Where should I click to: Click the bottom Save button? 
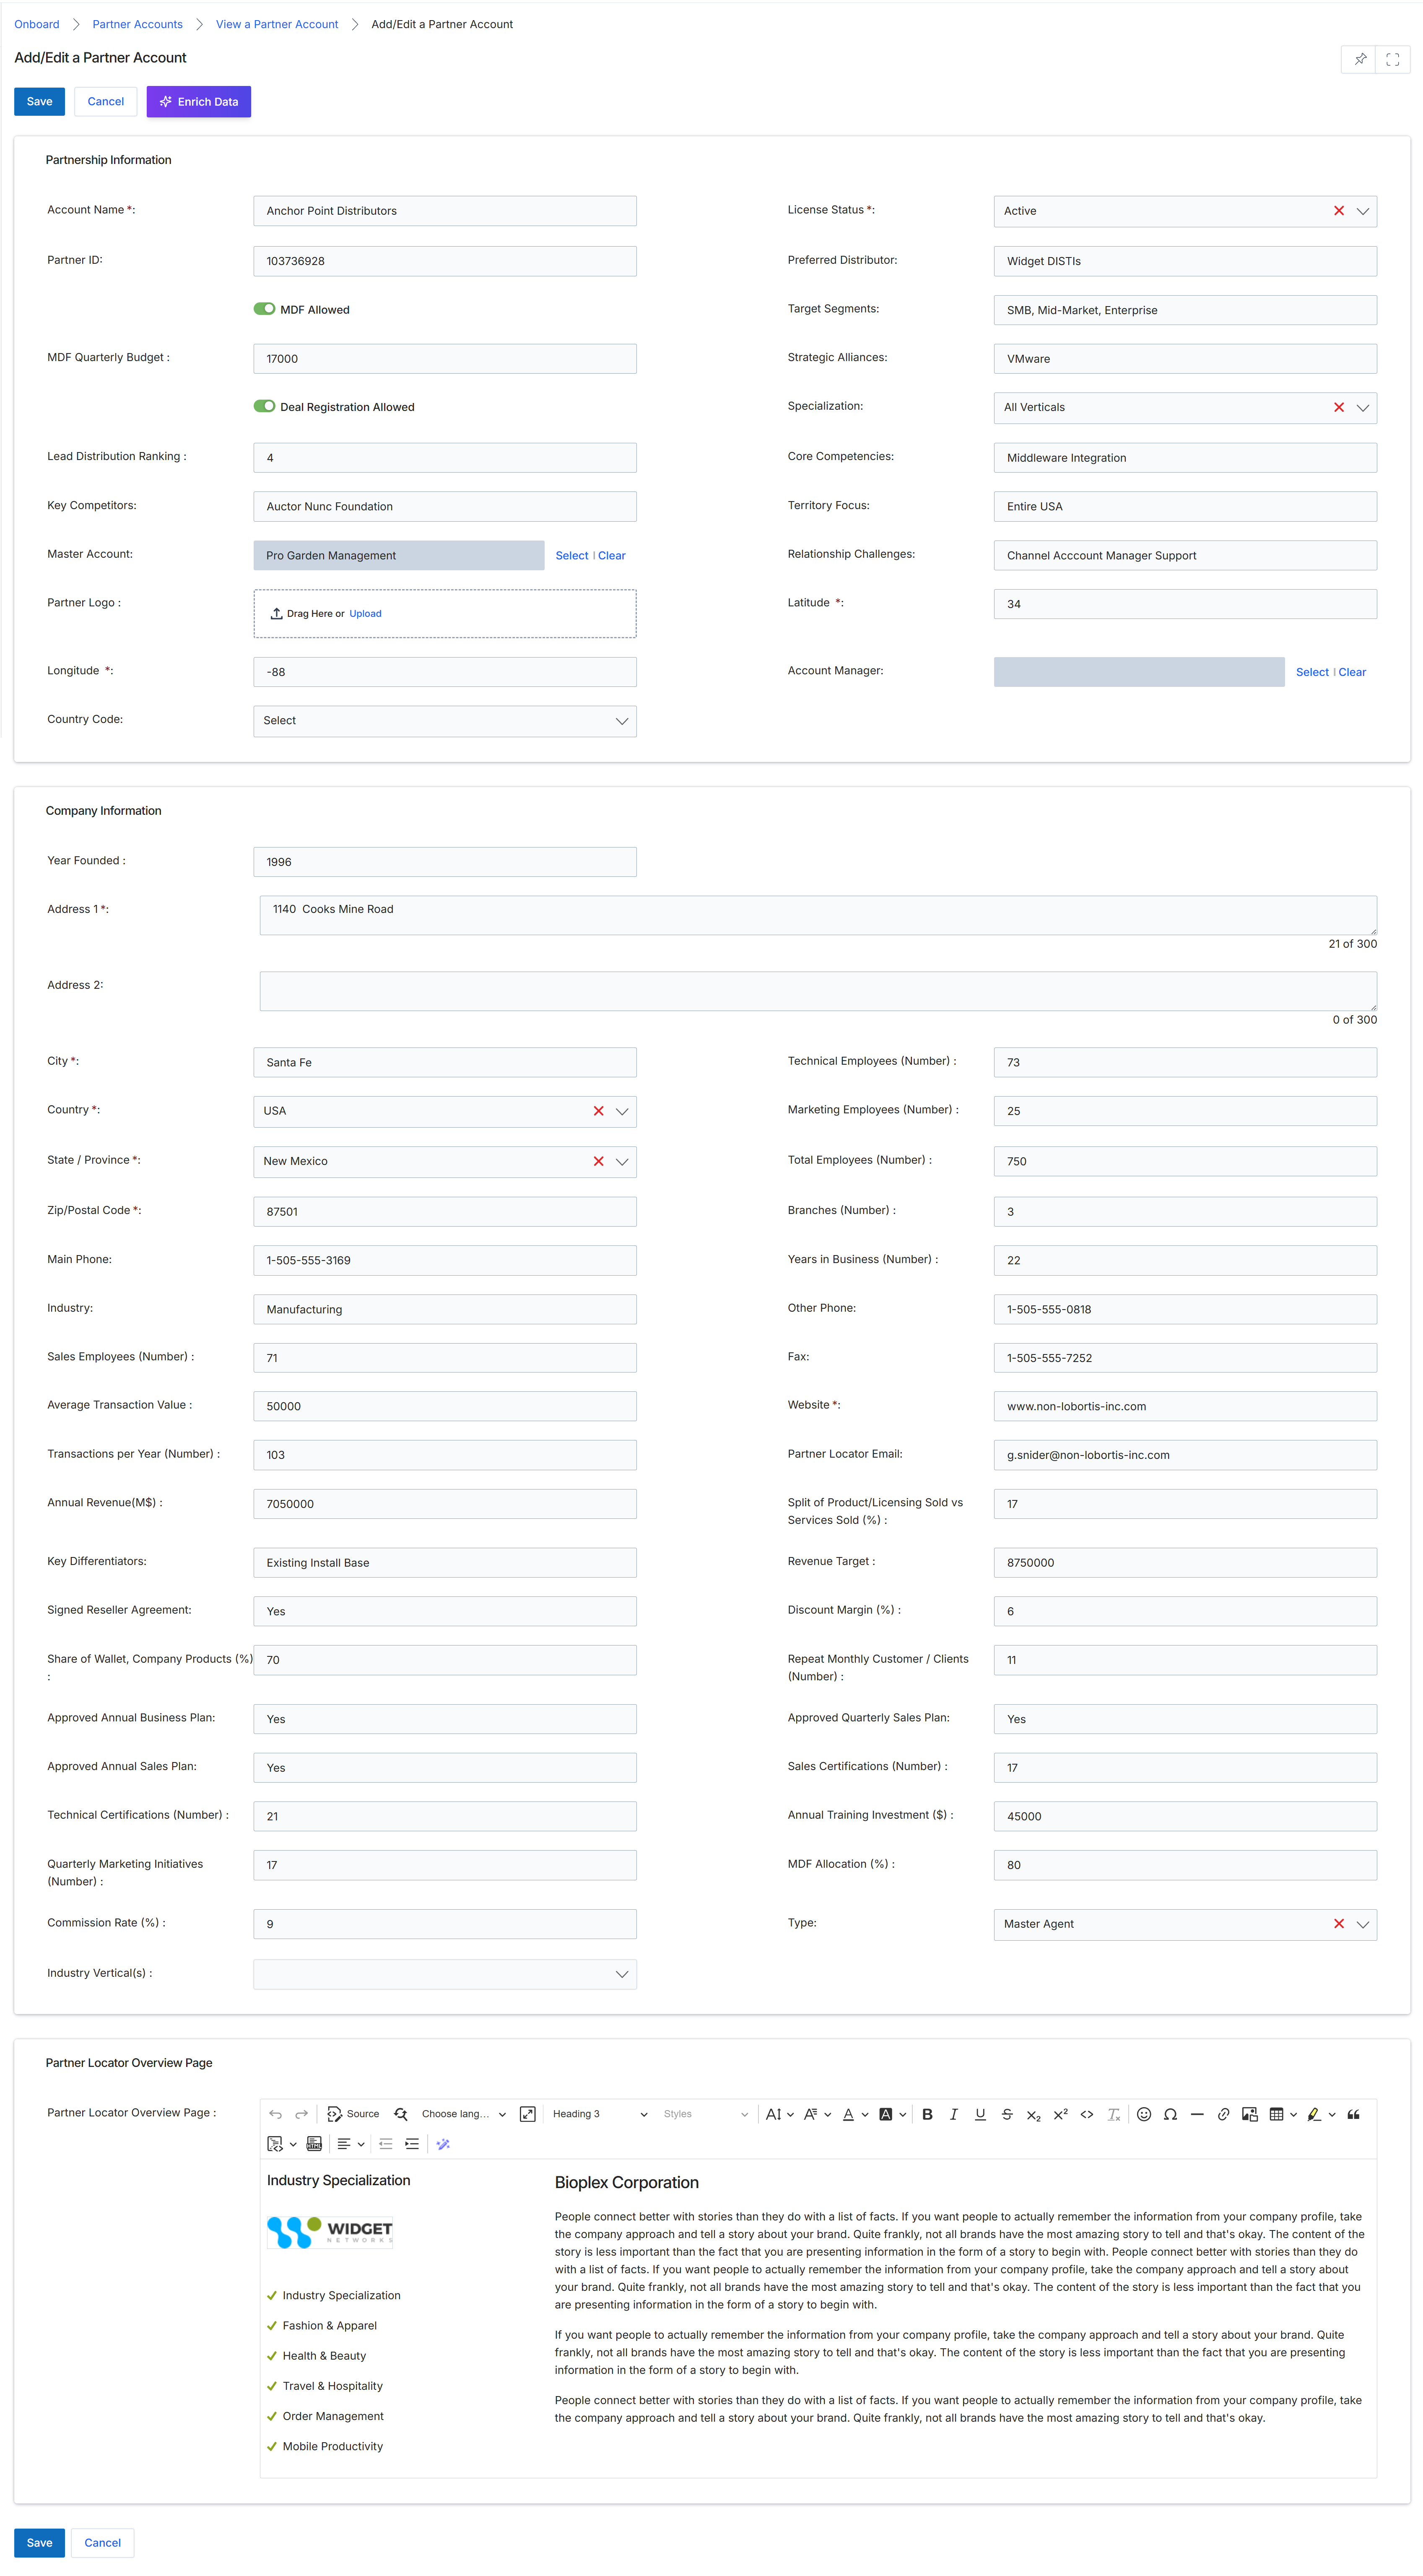click(x=39, y=2542)
